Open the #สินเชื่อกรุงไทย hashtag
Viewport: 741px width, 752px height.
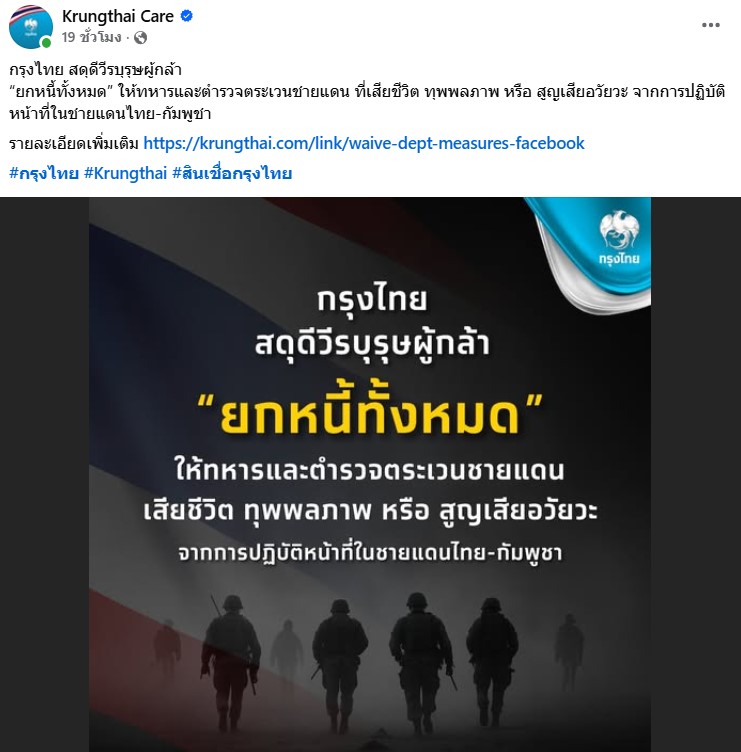click(232, 173)
